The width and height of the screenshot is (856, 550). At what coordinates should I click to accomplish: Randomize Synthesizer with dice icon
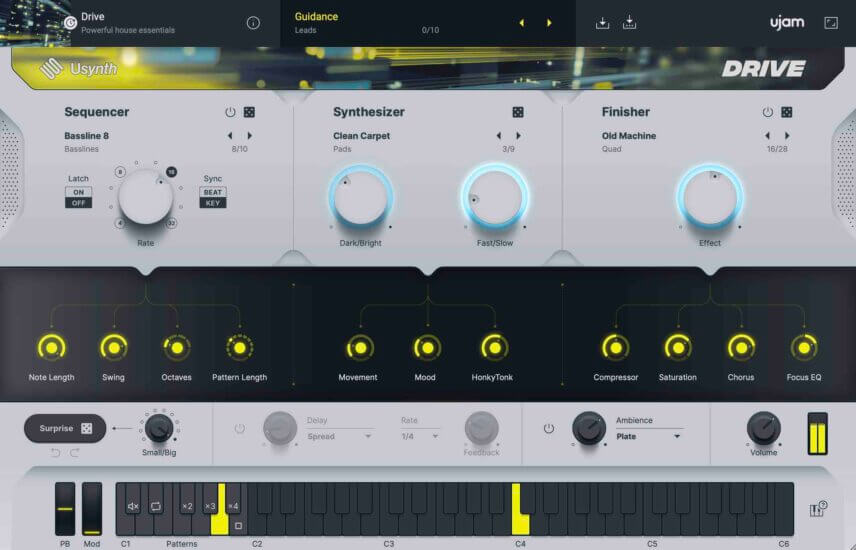click(518, 112)
